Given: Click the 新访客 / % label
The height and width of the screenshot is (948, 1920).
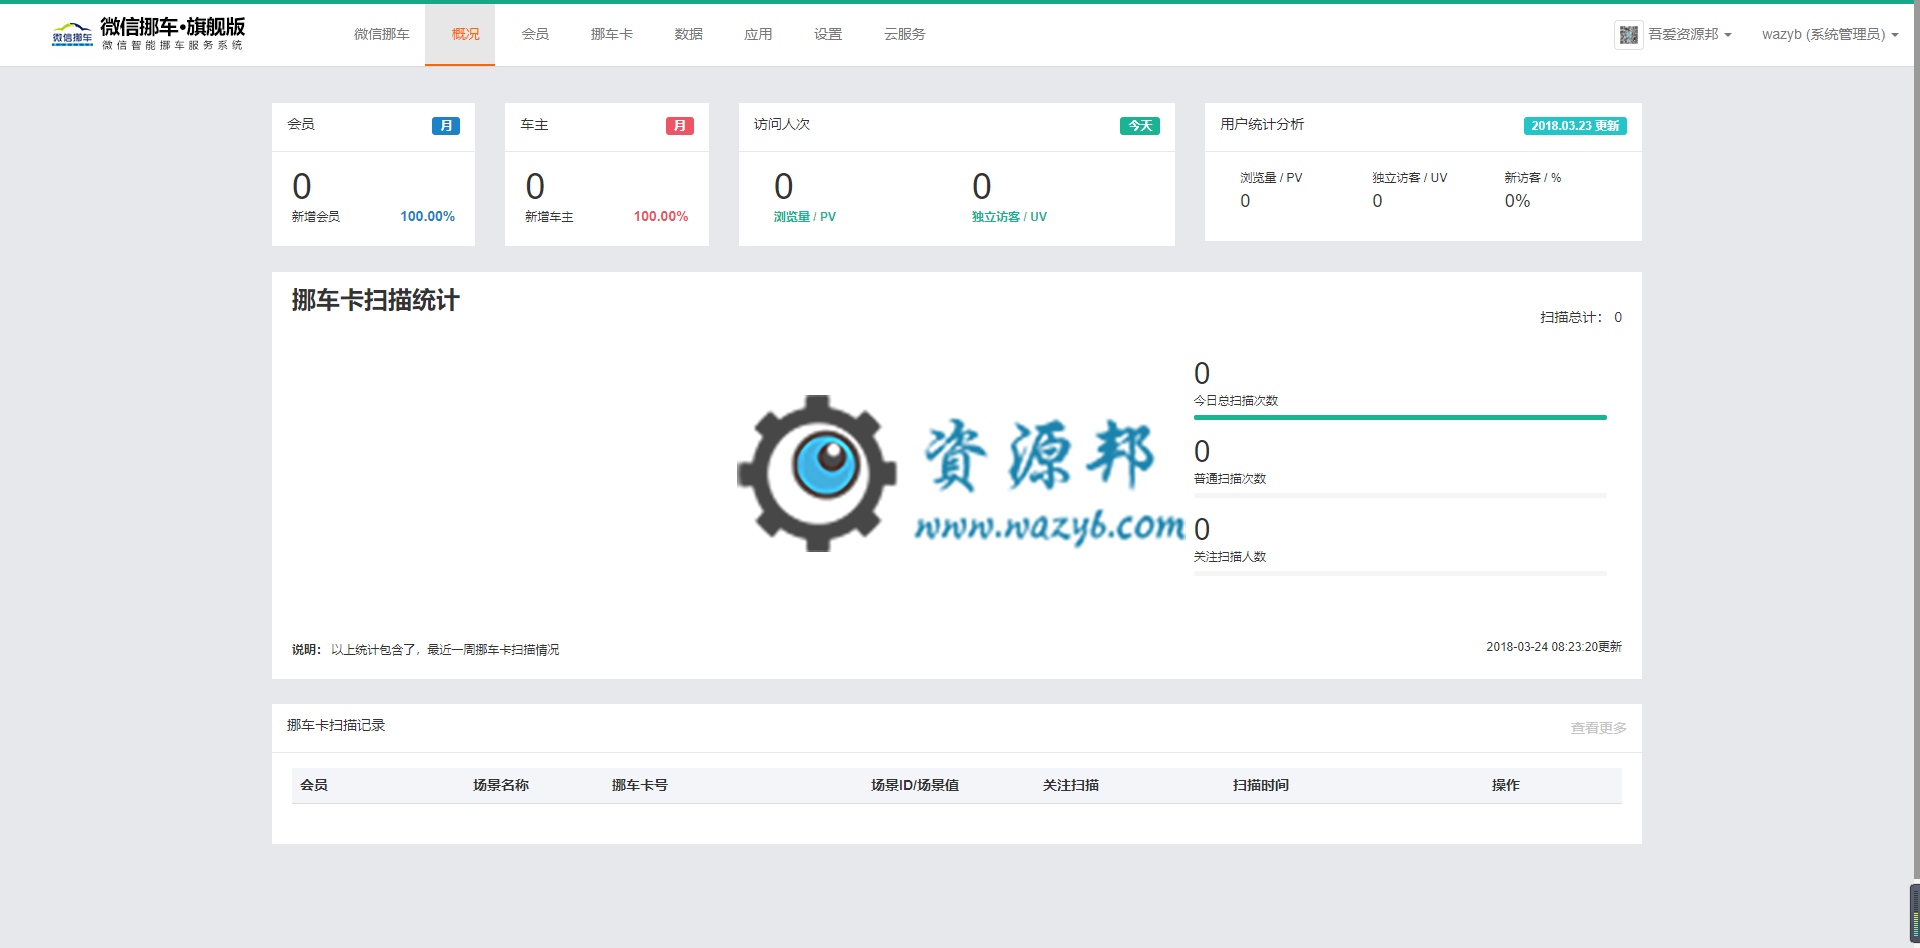Looking at the screenshot, I should click(1533, 178).
